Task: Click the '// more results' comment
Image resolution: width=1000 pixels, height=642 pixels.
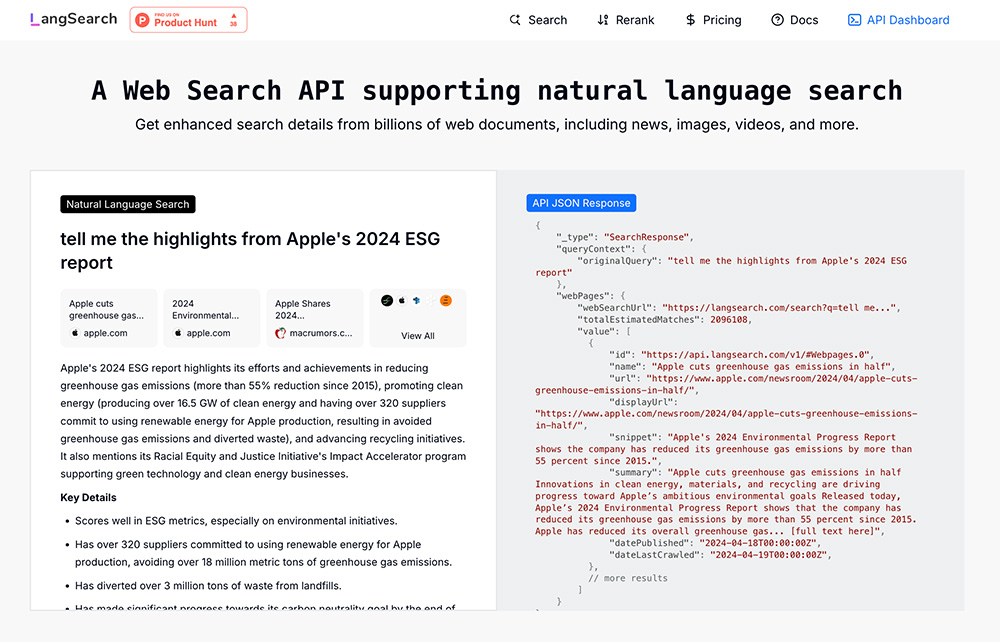Action: tap(628, 578)
